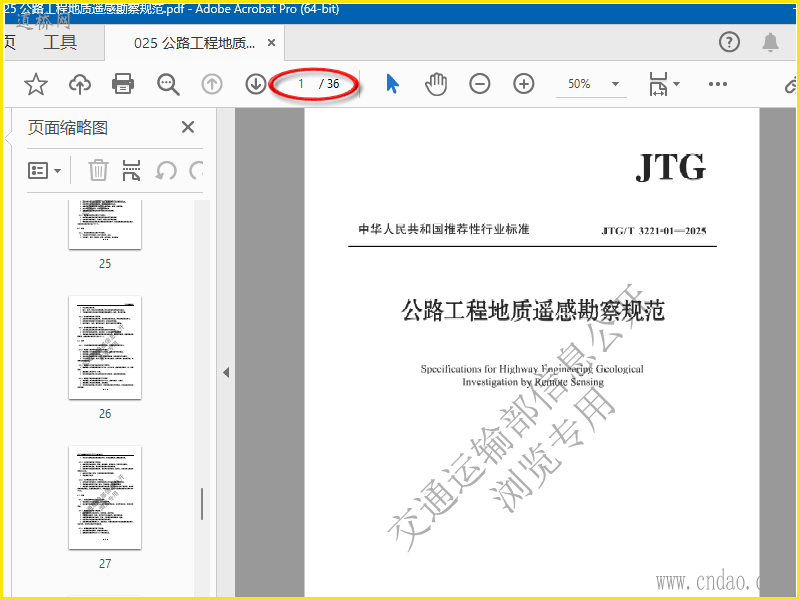Screen dimensions: 800x600
Task: Select the arrow selection tool
Action: point(392,84)
